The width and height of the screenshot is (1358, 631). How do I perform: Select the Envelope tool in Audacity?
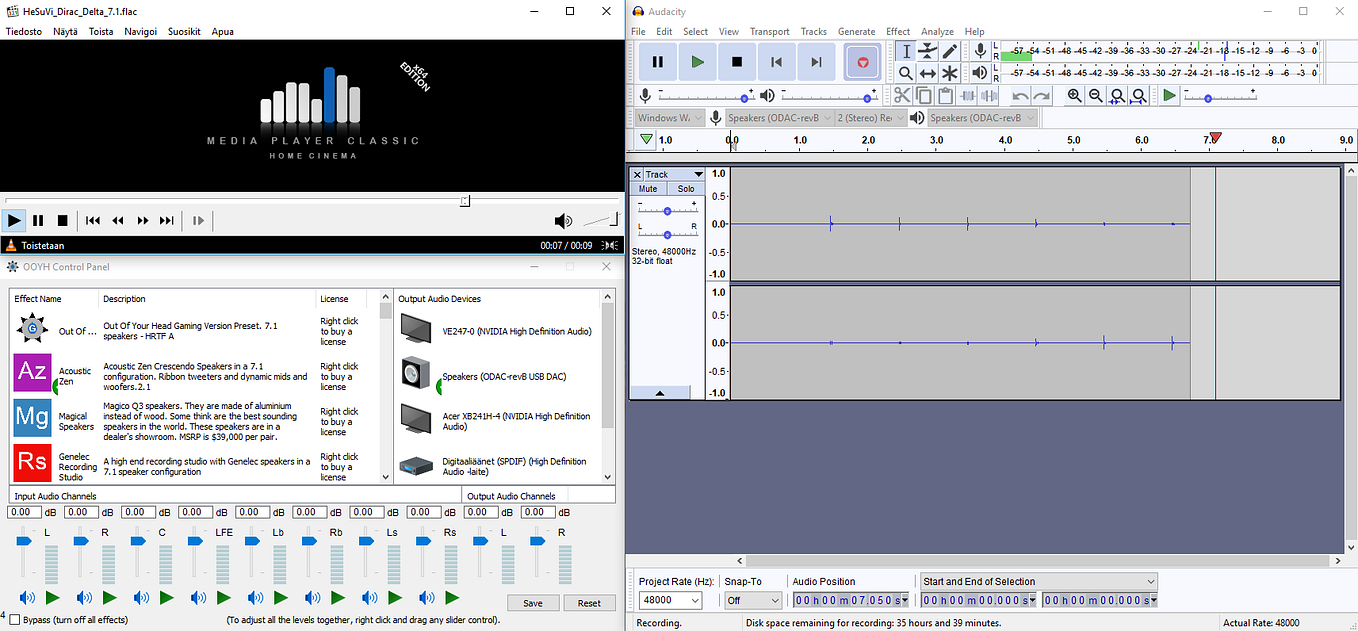point(926,51)
